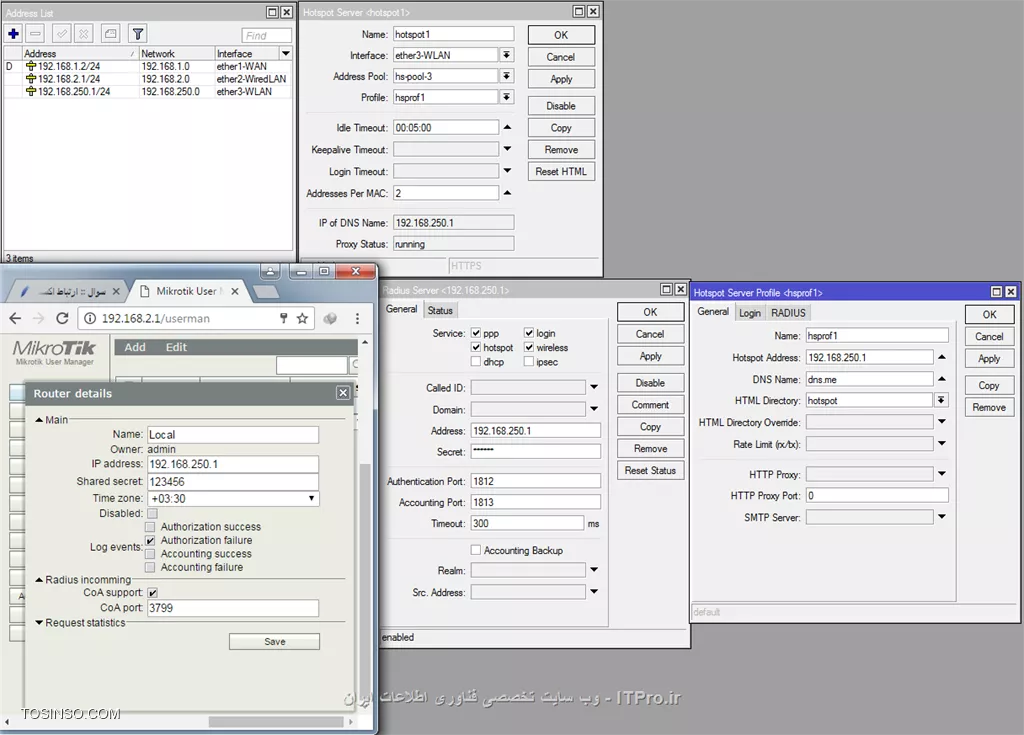Expand the Called ID field
This screenshot has width=1024, height=735.
(x=594, y=387)
